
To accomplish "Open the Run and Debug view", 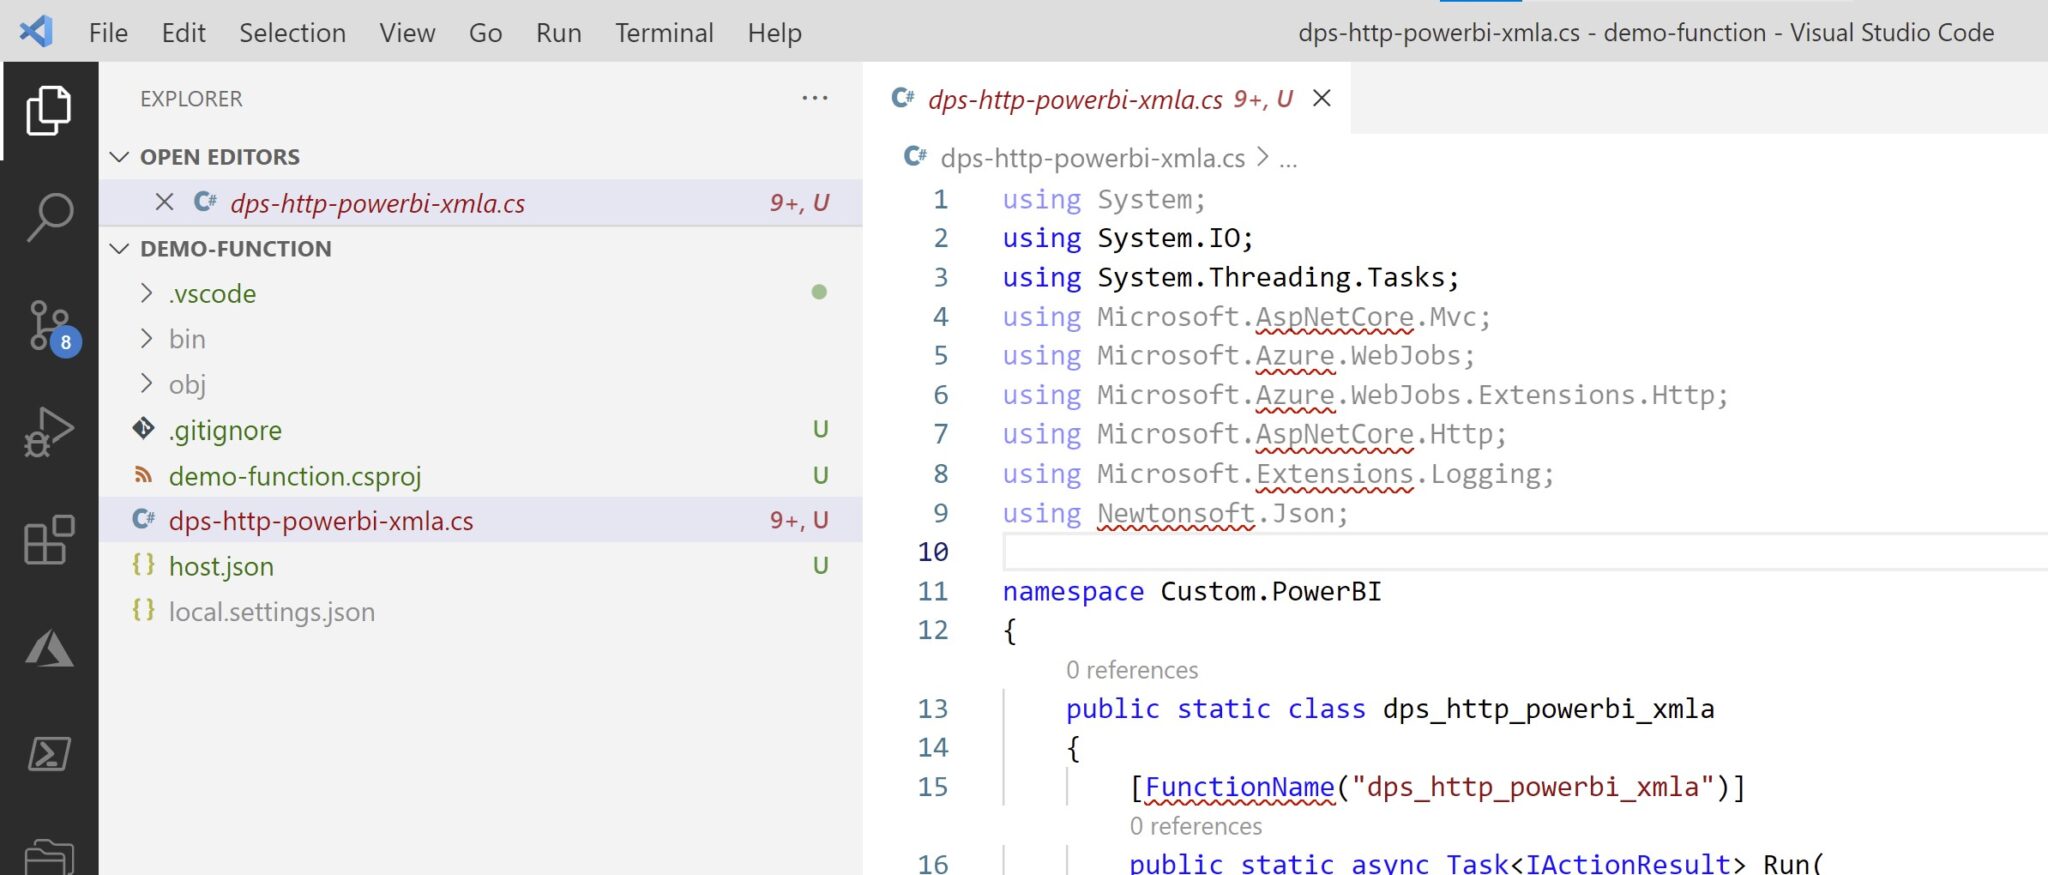I will [x=48, y=432].
